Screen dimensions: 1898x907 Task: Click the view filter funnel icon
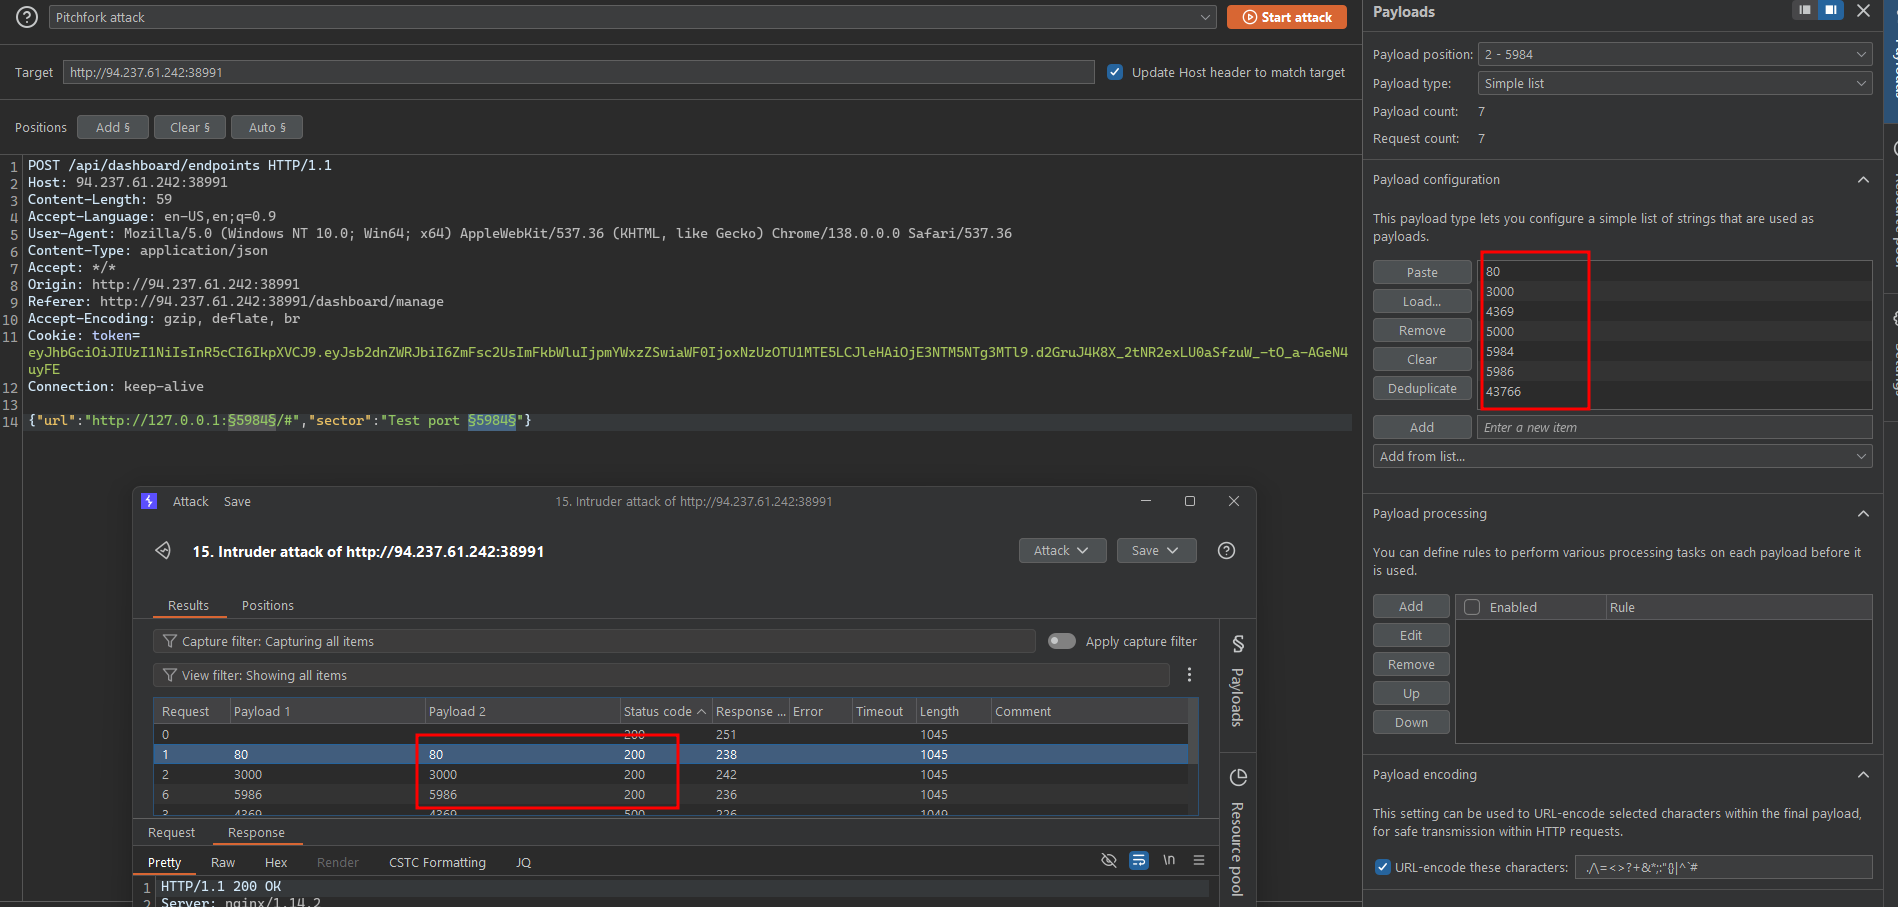click(170, 675)
